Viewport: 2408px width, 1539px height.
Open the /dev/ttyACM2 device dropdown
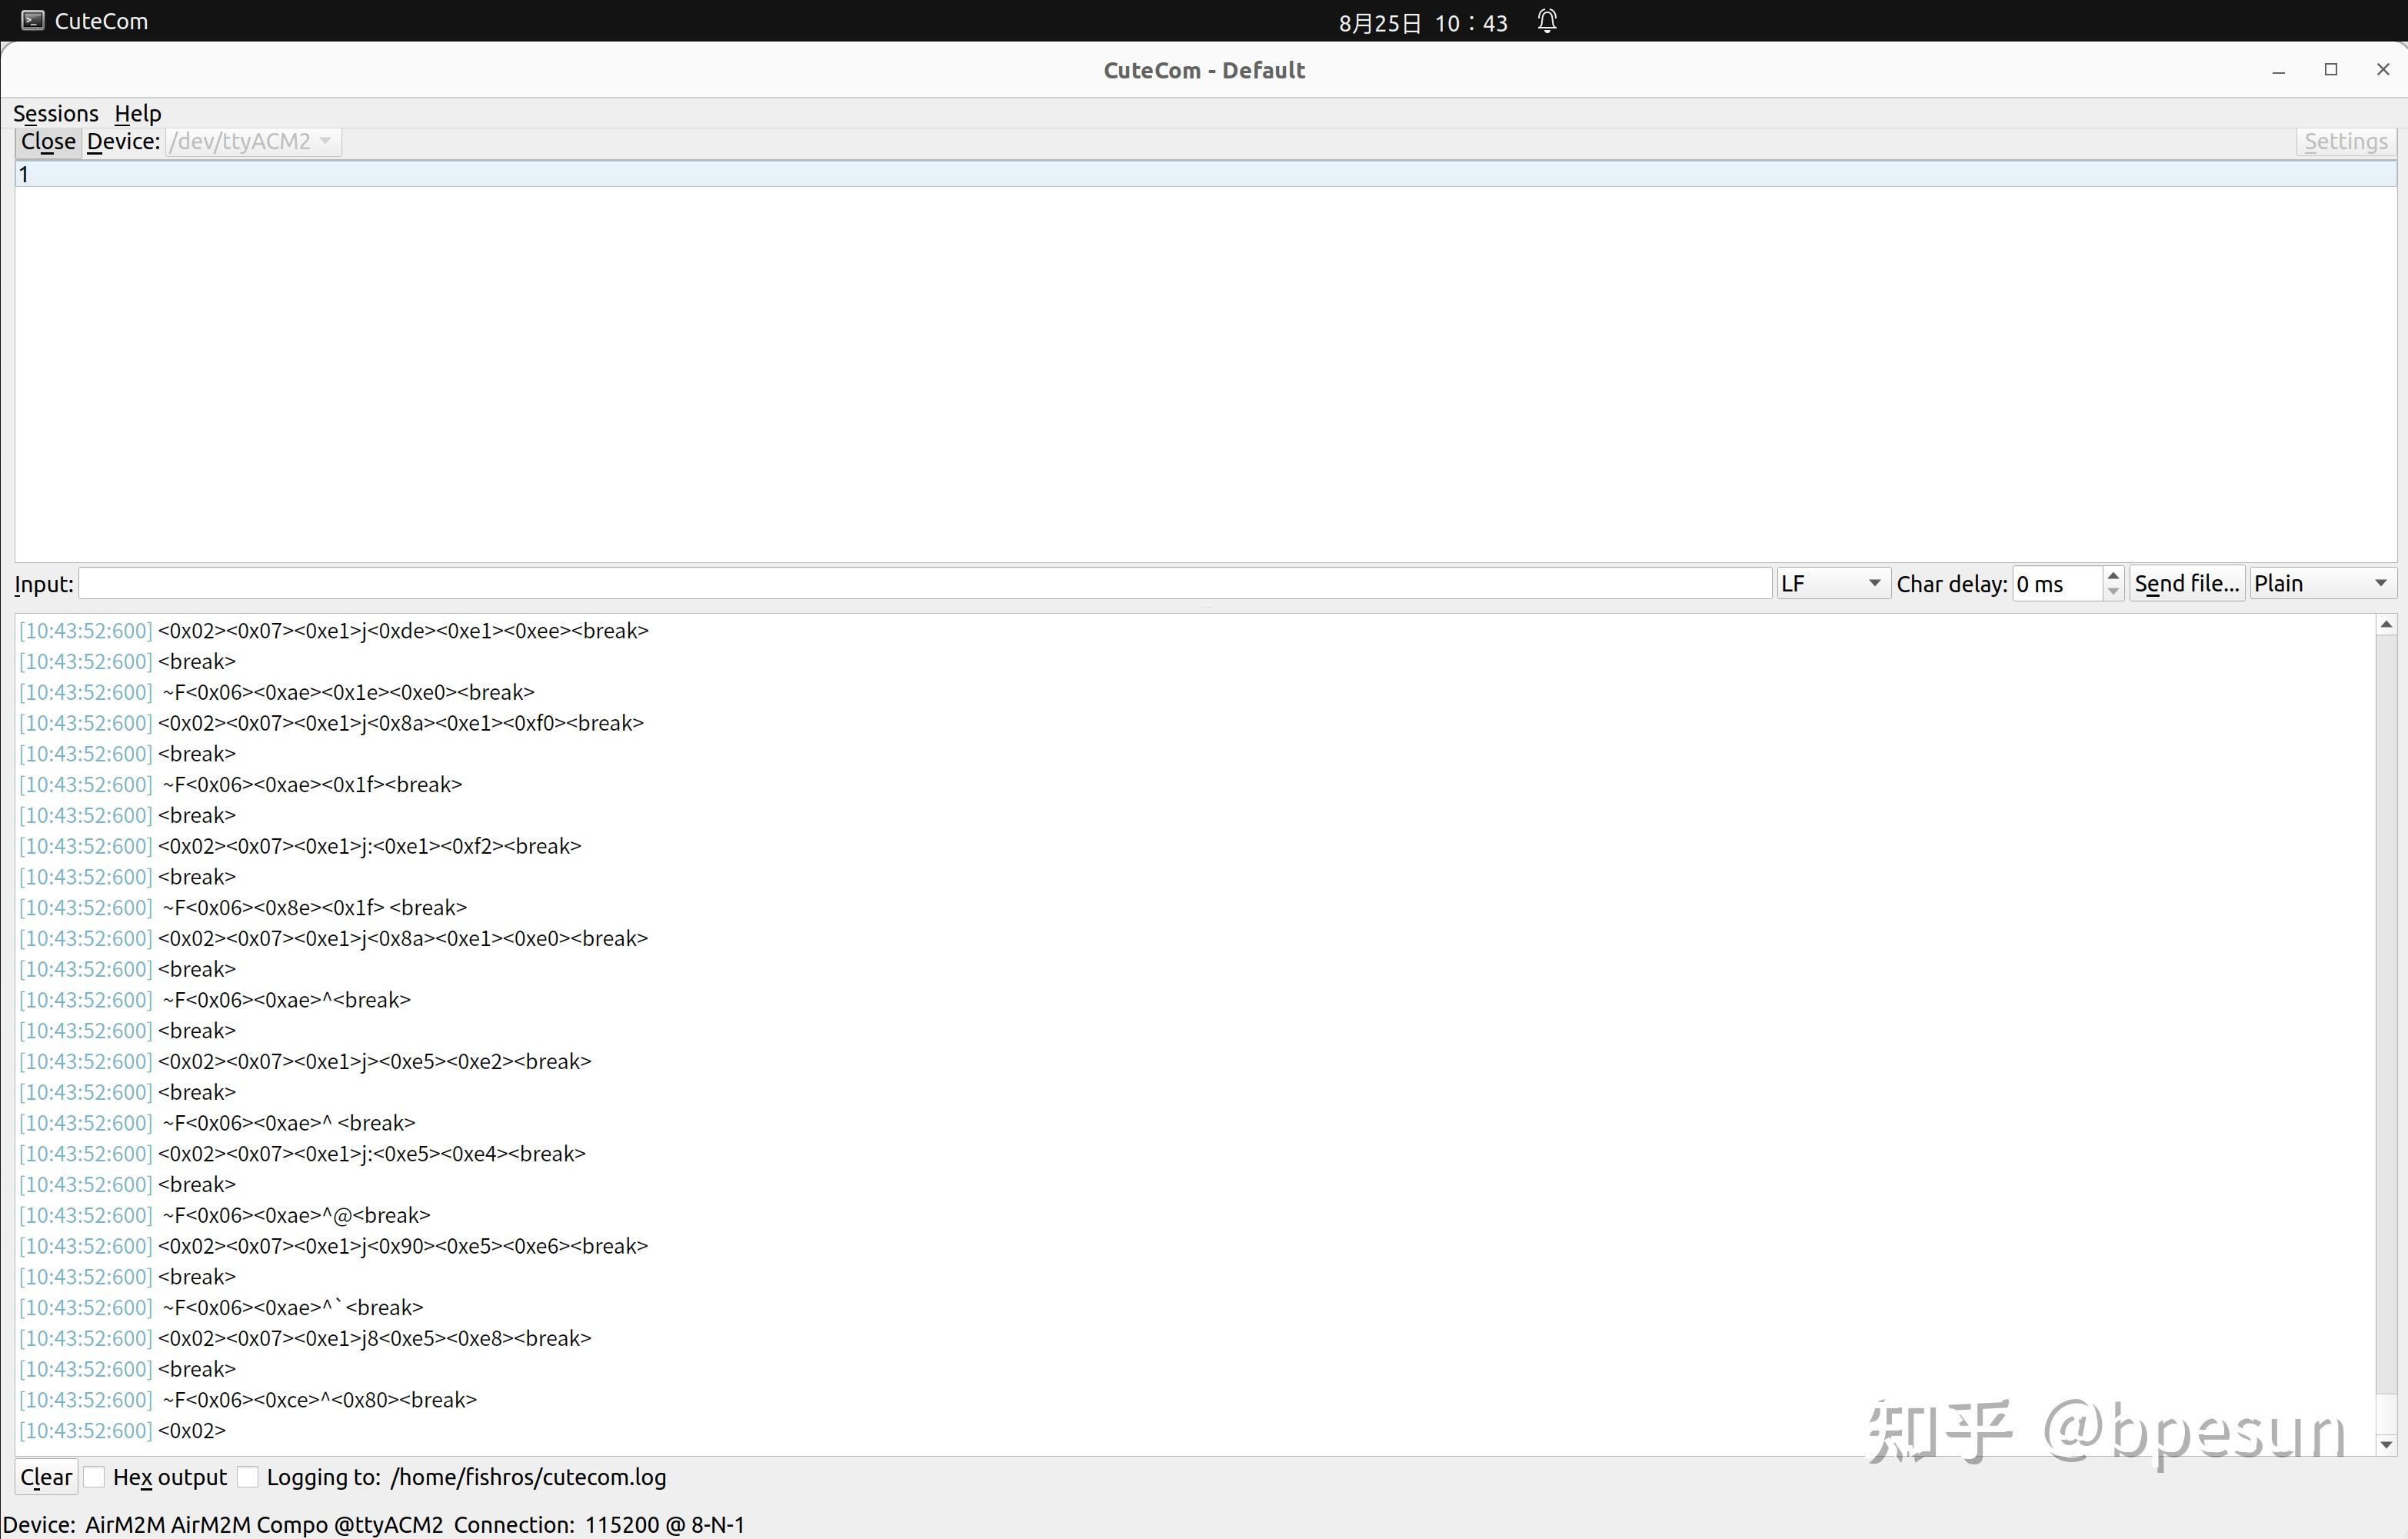pyautogui.click(x=253, y=142)
